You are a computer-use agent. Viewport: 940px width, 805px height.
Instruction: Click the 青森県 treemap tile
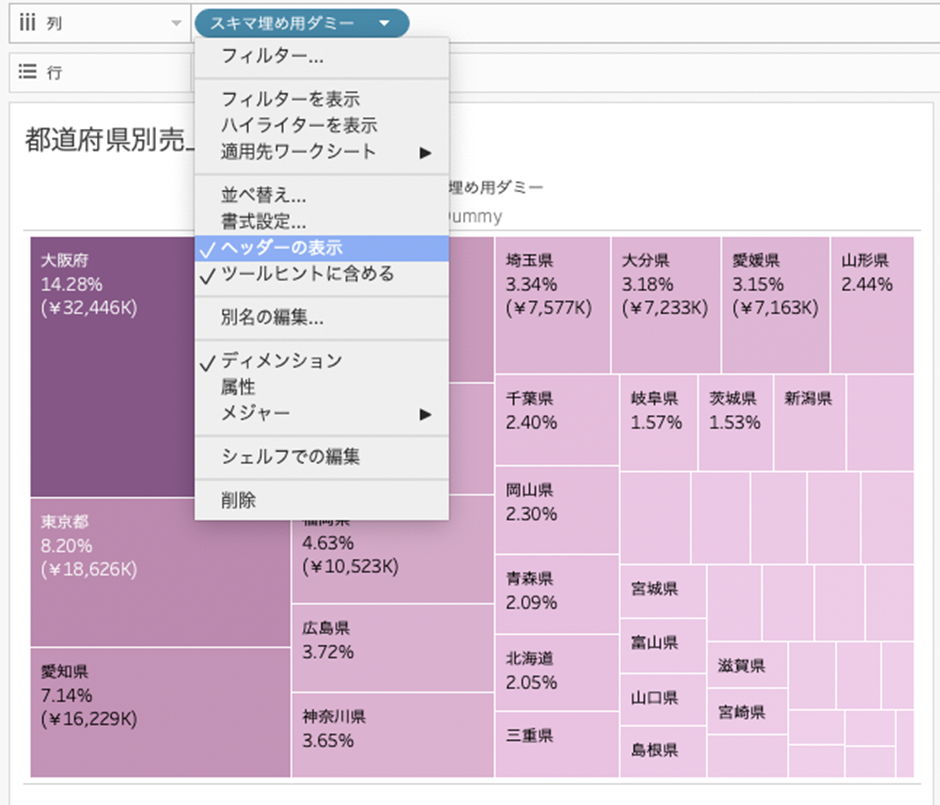point(557,594)
